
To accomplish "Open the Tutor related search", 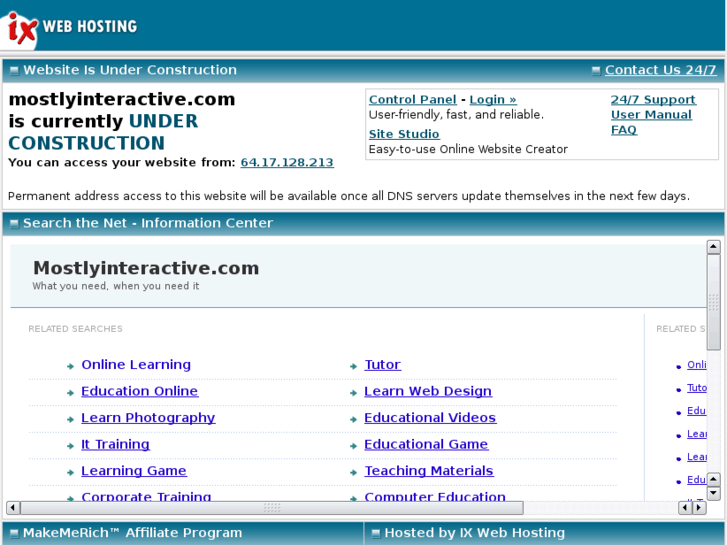I will click(x=383, y=365).
